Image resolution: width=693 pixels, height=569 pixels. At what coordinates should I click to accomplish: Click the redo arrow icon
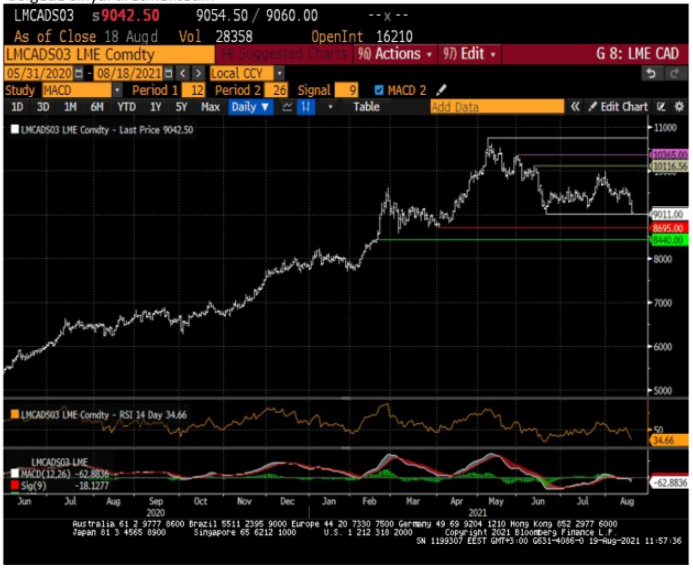click(x=674, y=73)
